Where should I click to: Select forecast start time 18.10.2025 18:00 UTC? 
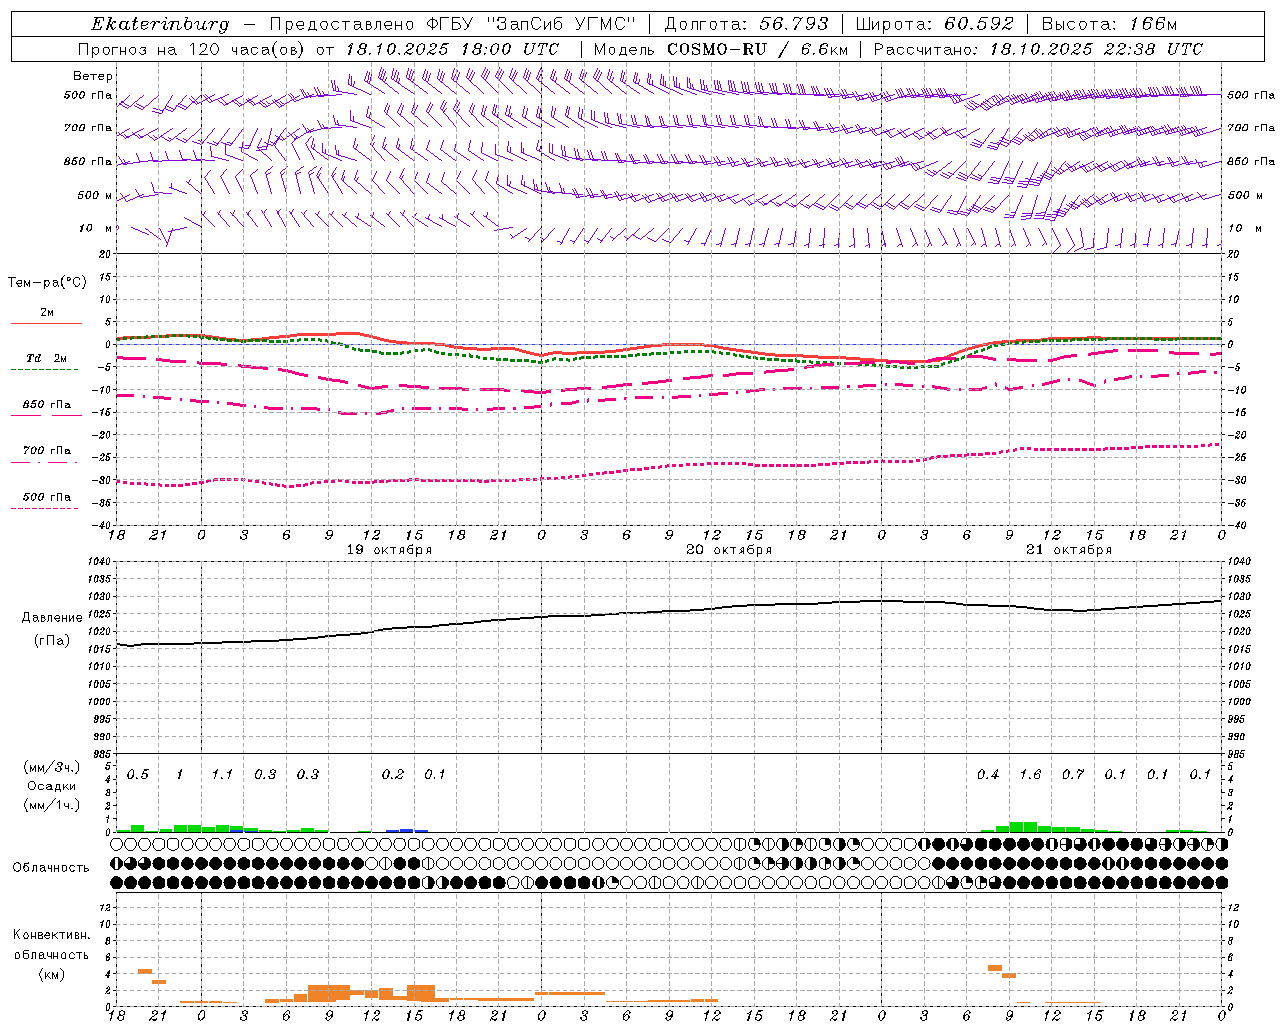click(452, 49)
